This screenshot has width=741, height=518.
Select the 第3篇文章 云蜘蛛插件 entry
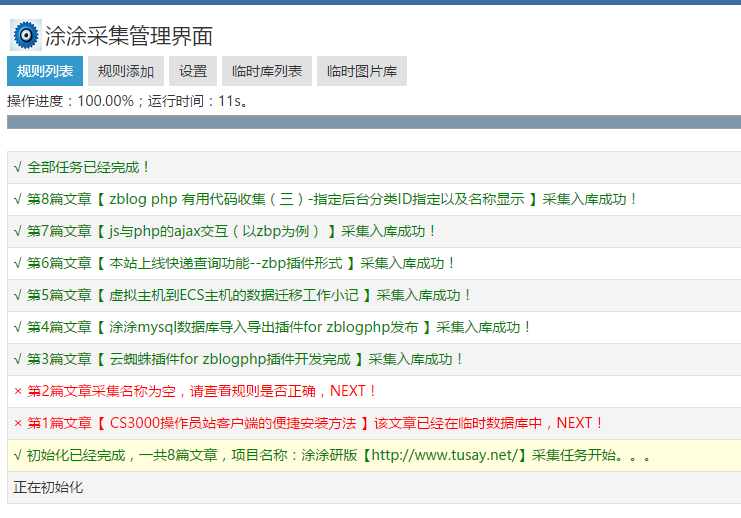tap(374, 359)
